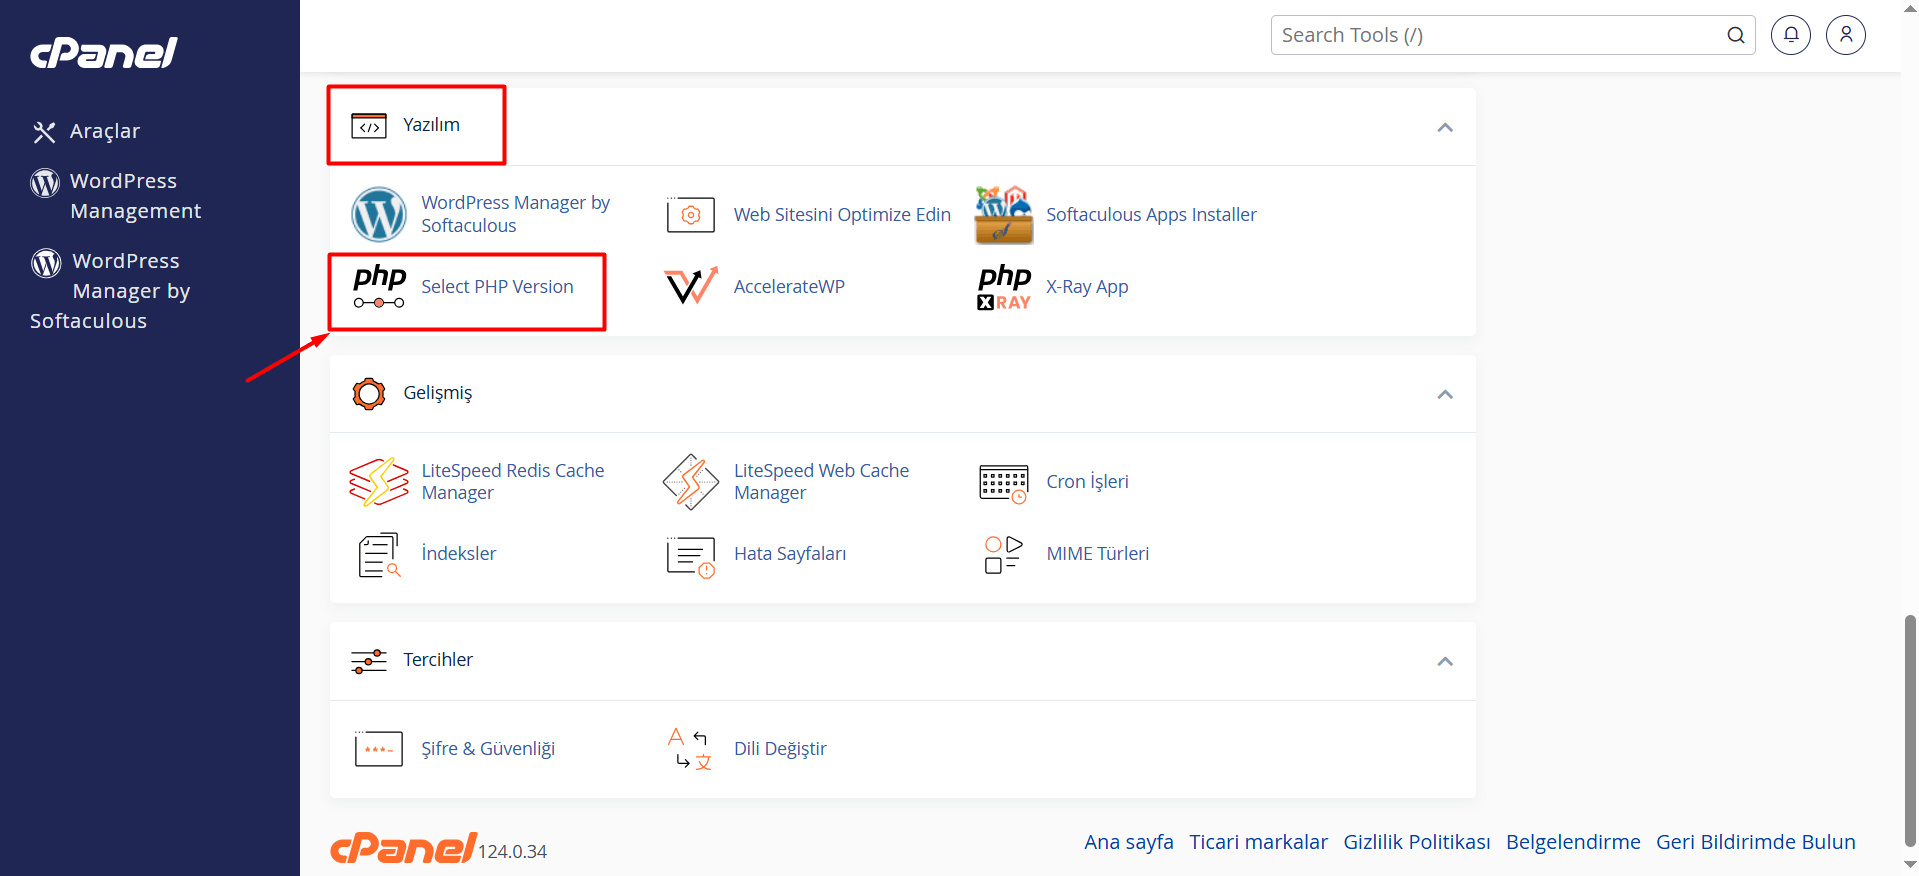
Task: Click the WordPress Manager by Softaculous tool icon
Action: [379, 214]
